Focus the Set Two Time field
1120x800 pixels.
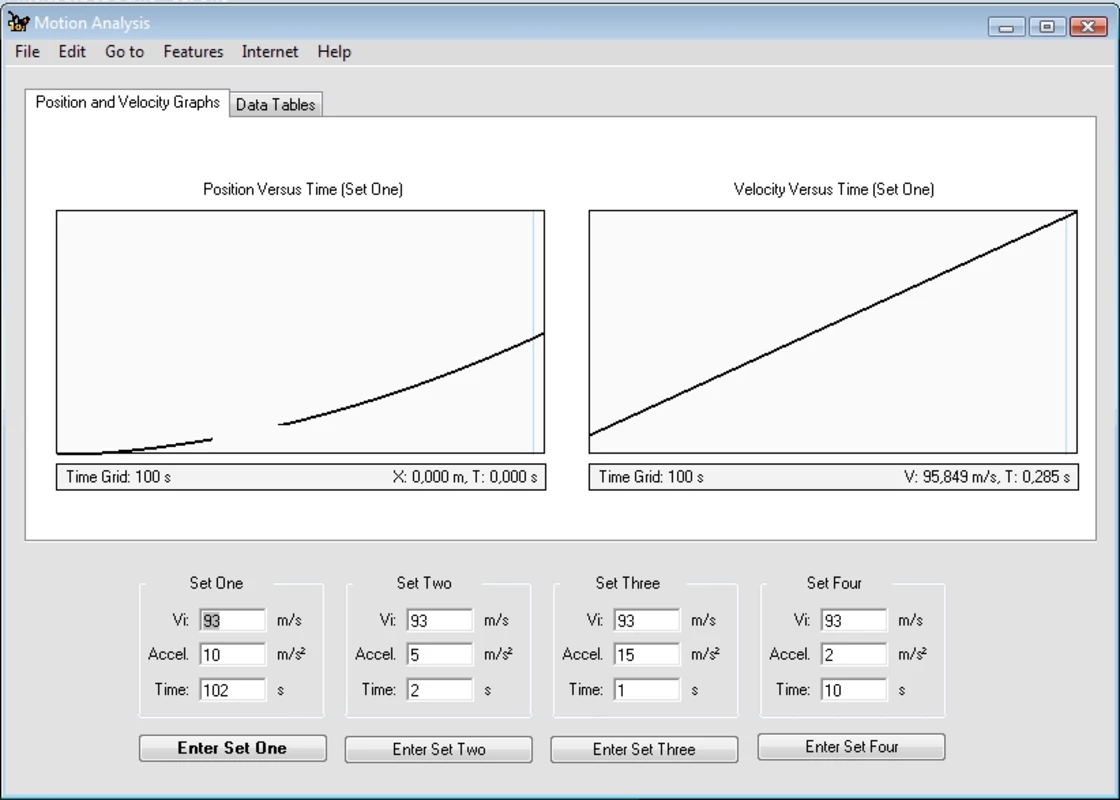point(439,690)
